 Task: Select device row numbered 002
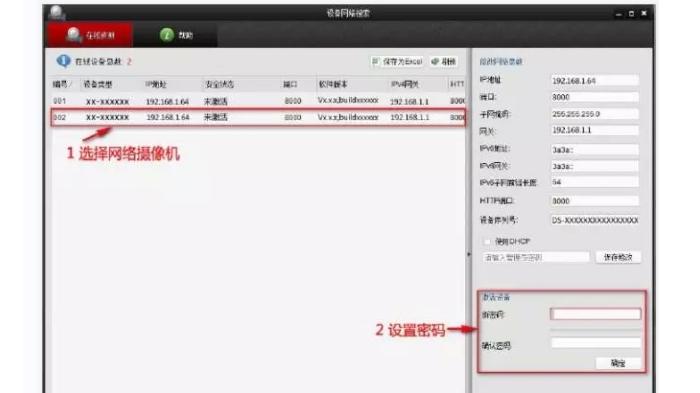point(258,117)
